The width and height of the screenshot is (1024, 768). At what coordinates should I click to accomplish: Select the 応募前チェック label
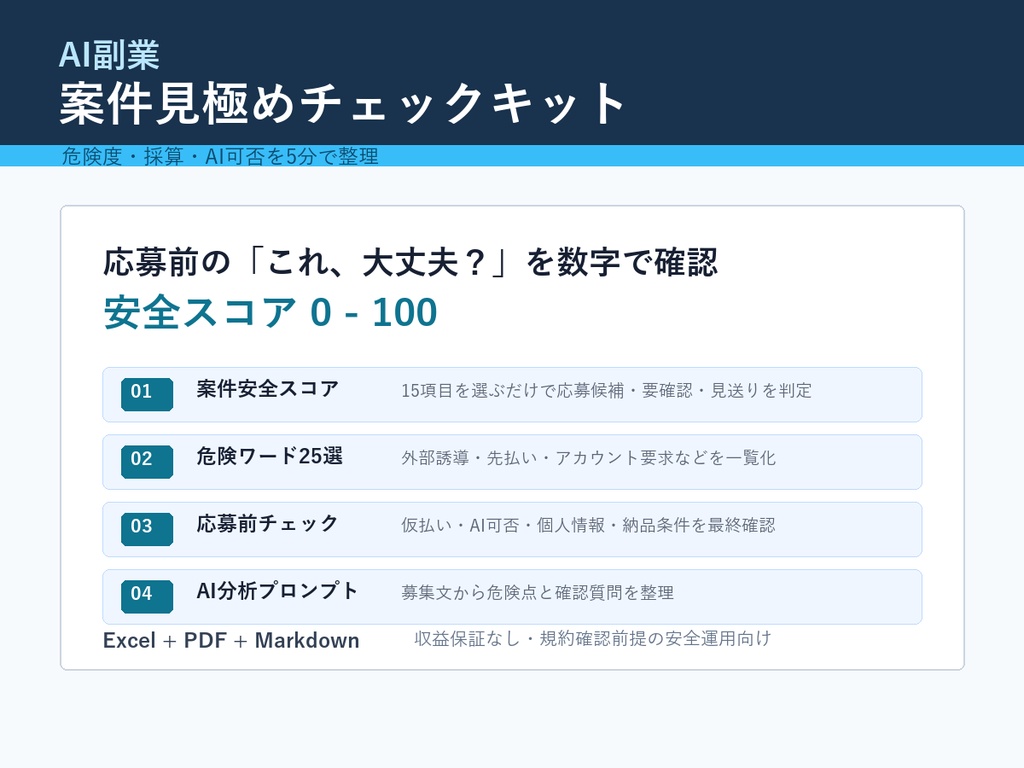pyautogui.click(x=268, y=524)
